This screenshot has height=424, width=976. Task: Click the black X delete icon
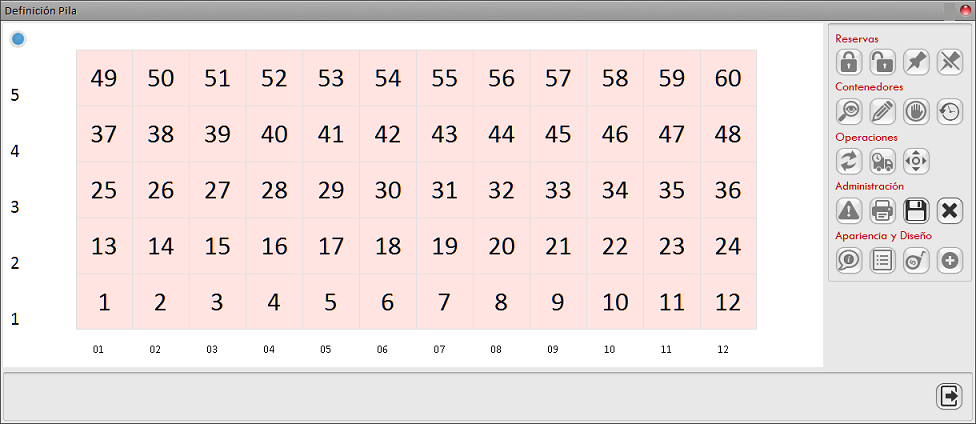tap(949, 211)
